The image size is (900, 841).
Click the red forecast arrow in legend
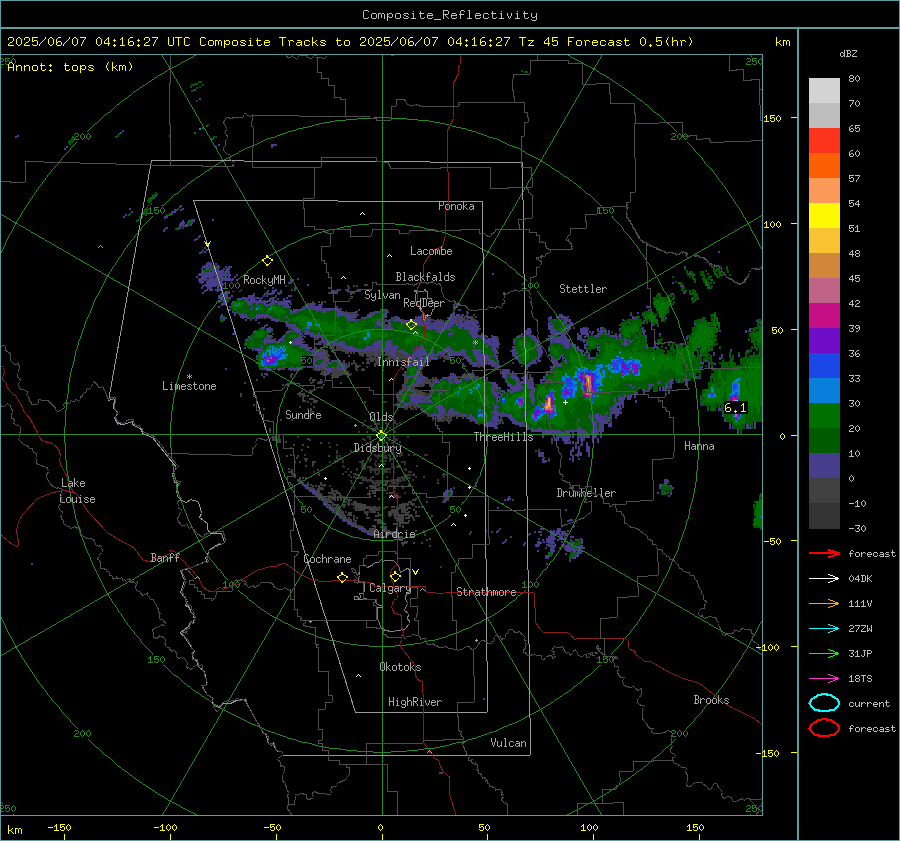[824, 553]
